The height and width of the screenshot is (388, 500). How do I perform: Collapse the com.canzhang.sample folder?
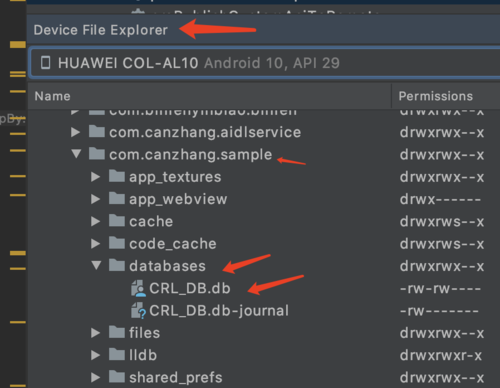[76, 154]
